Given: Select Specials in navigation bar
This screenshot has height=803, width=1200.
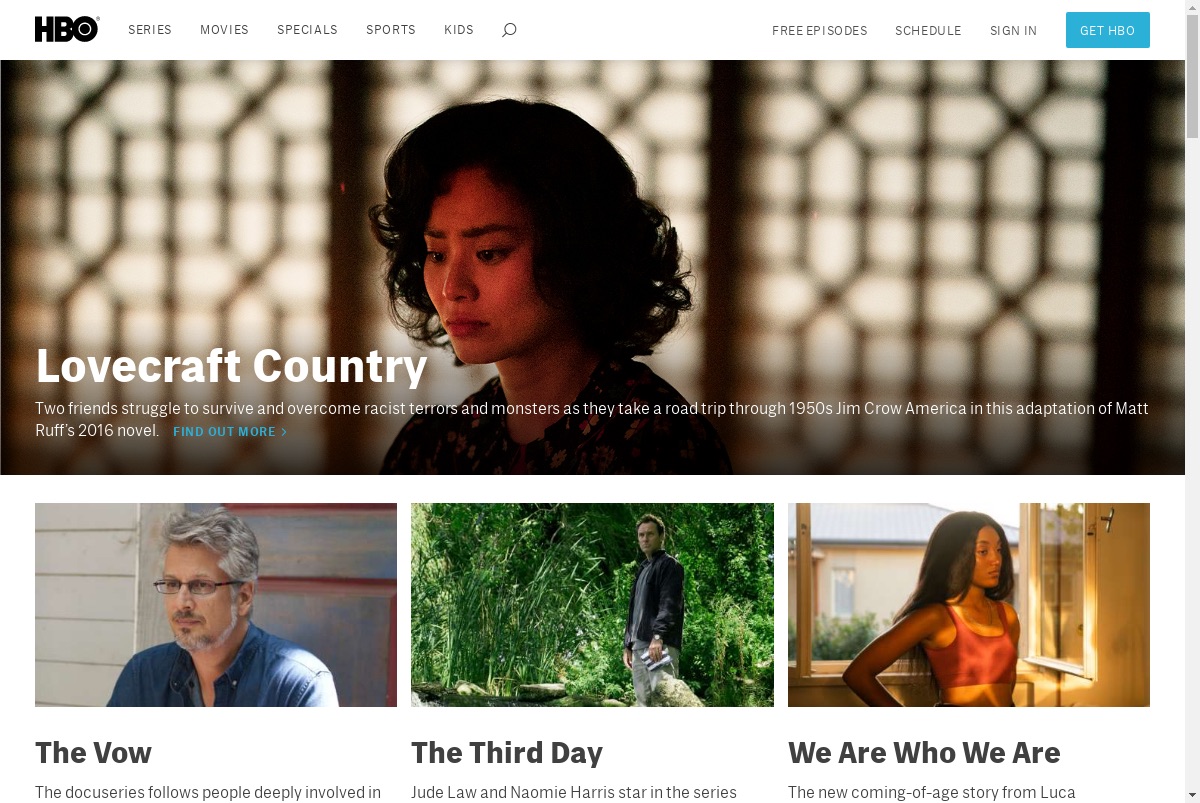Looking at the screenshot, I should click(307, 30).
